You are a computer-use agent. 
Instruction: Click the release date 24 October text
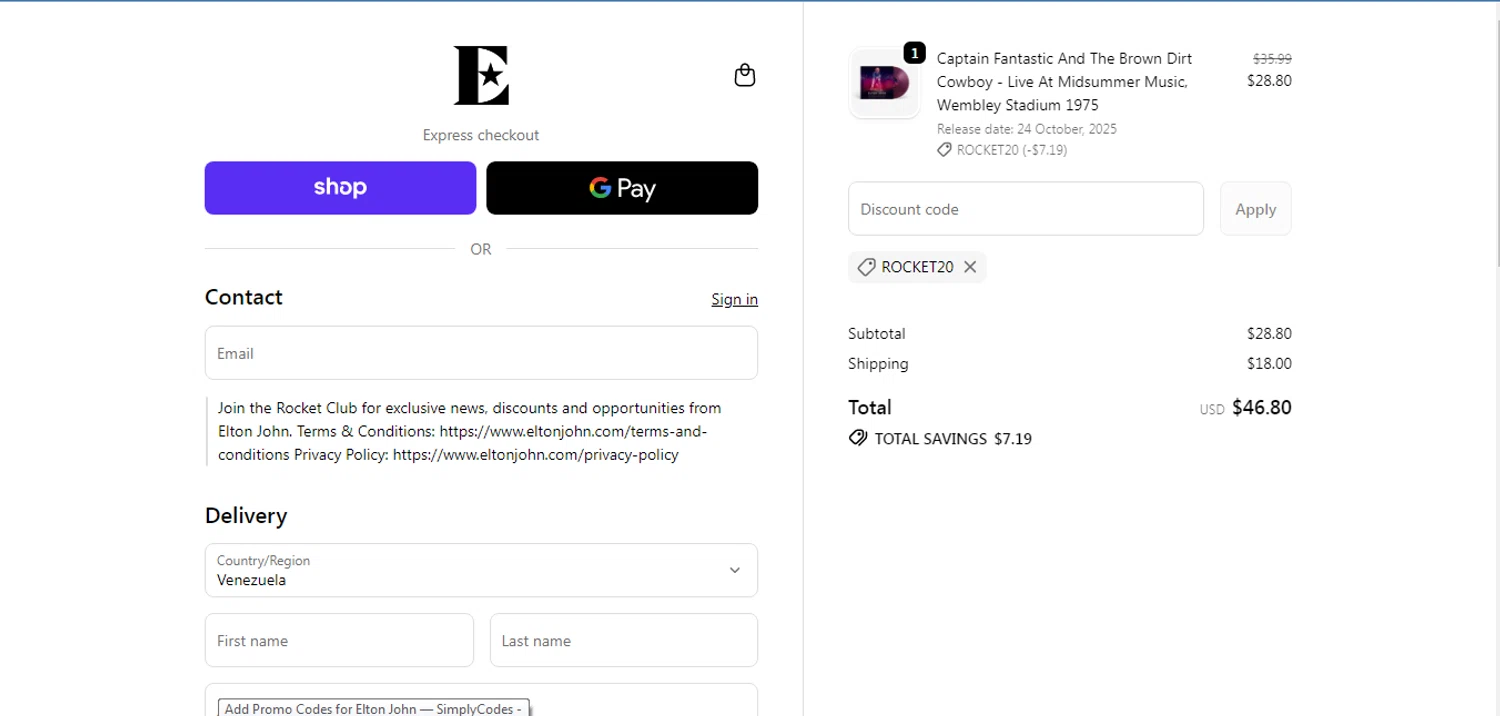(1027, 129)
